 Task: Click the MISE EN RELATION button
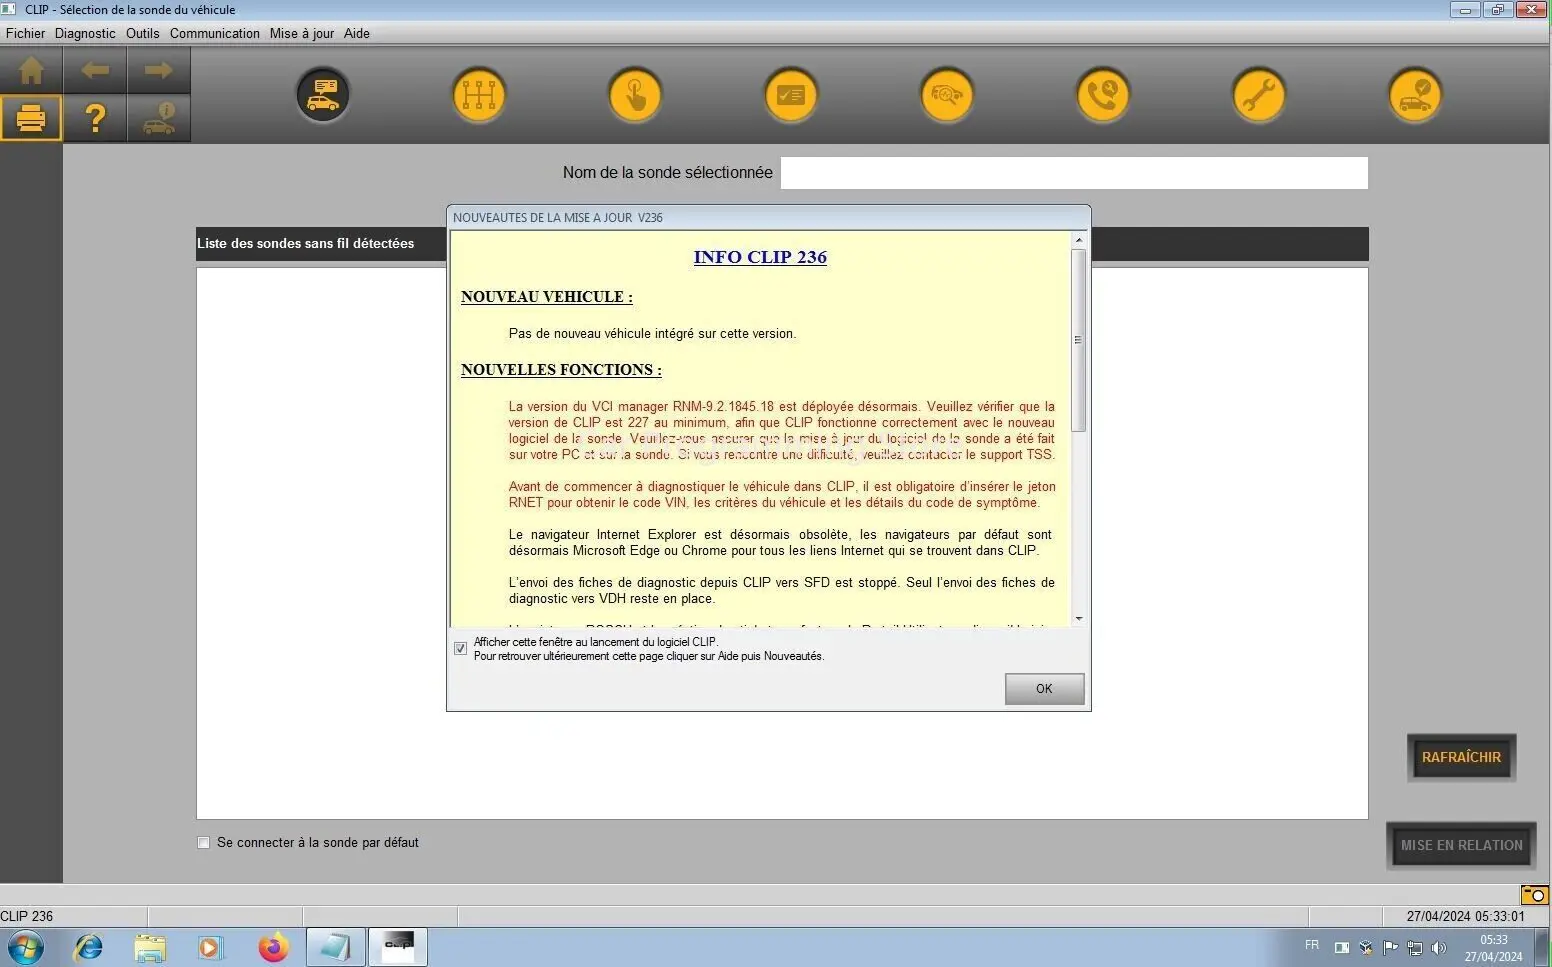[x=1461, y=845]
